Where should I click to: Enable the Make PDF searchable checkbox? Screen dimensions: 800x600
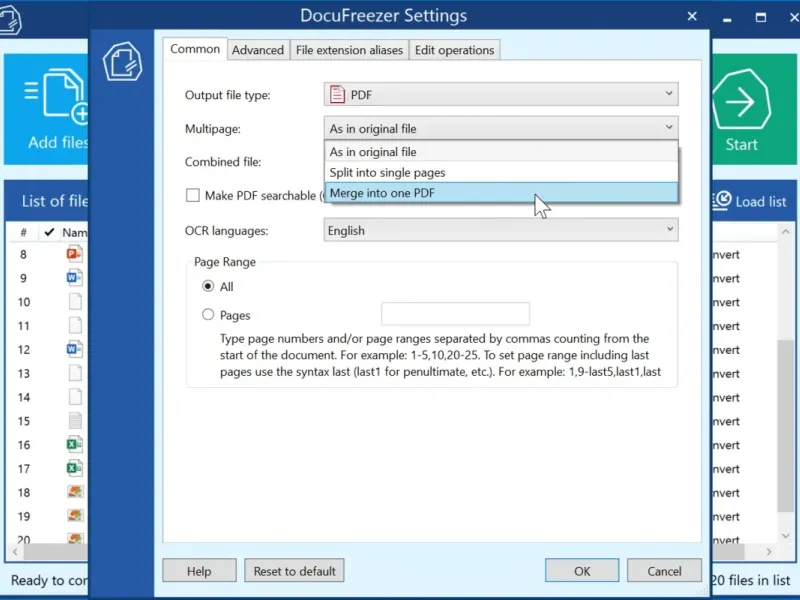(x=193, y=195)
